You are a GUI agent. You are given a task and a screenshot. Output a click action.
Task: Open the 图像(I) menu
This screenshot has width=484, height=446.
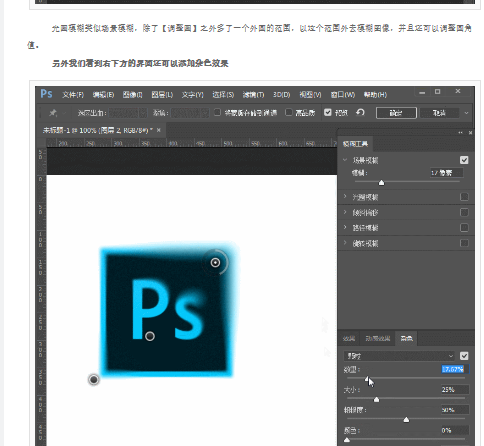[133, 95]
